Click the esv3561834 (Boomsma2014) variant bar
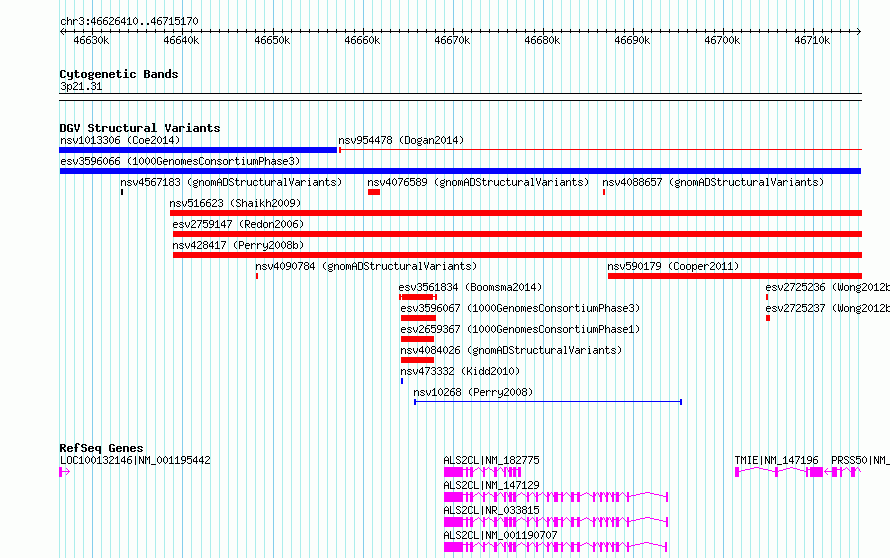 [418, 297]
